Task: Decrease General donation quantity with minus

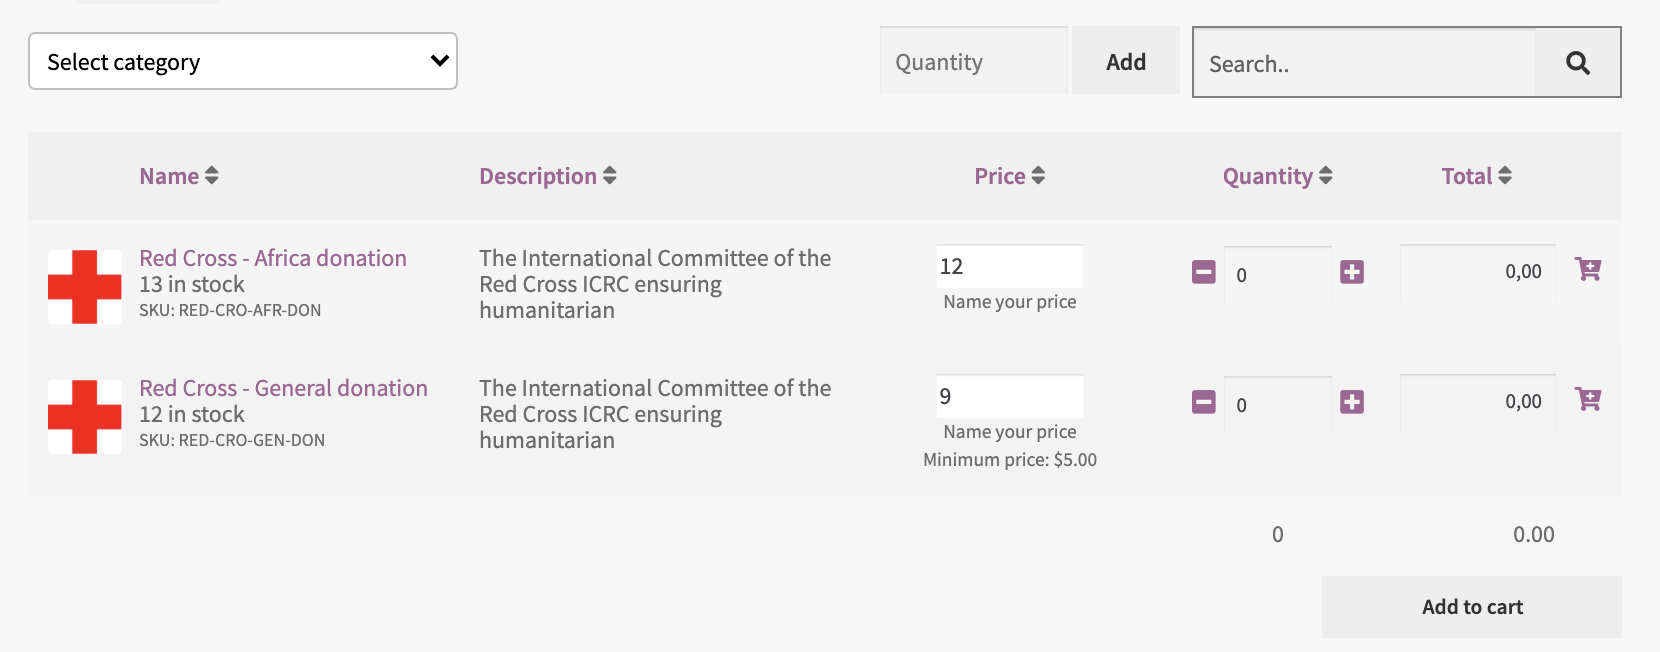Action: click(x=1204, y=402)
